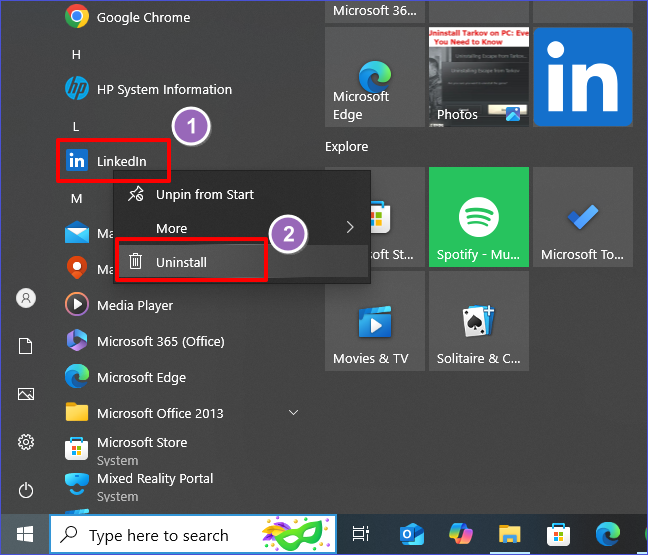Viewport: 648px width, 555px height.
Task: Click the Windows Start button
Action: pos(25,534)
